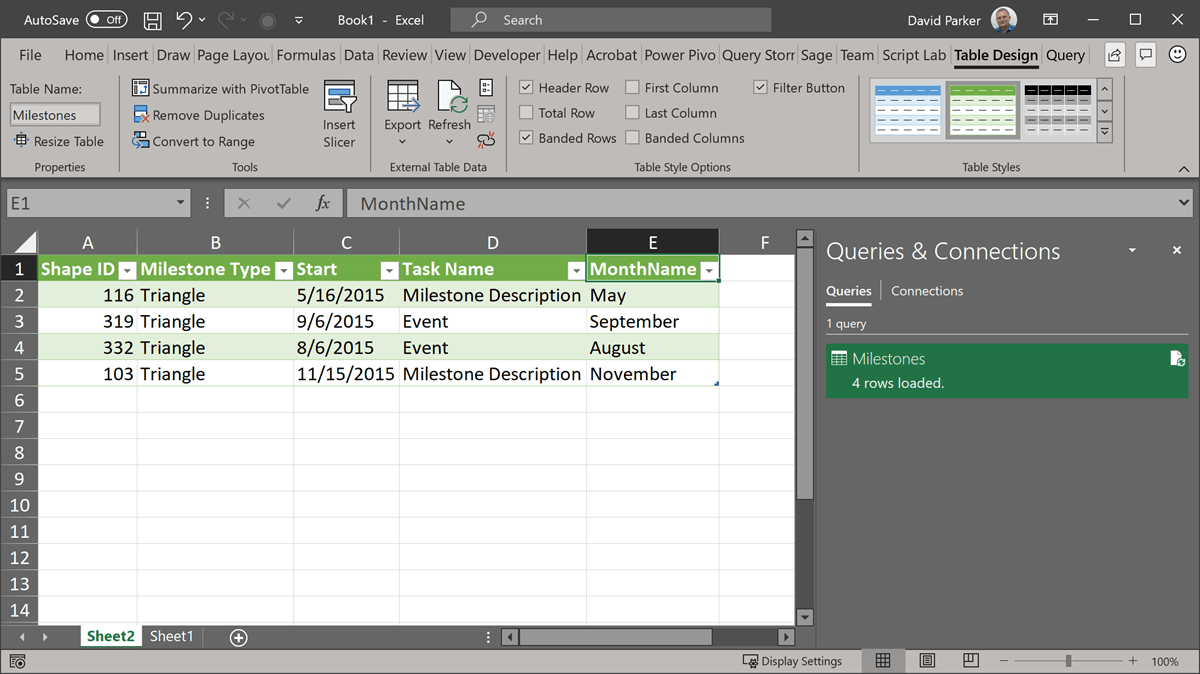
Task: Switch to the Sheet1 worksheet tab
Action: point(169,636)
